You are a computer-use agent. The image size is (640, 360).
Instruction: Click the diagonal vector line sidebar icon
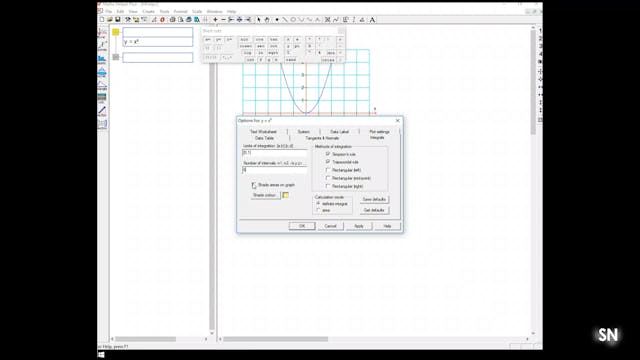pyautogui.click(x=102, y=111)
